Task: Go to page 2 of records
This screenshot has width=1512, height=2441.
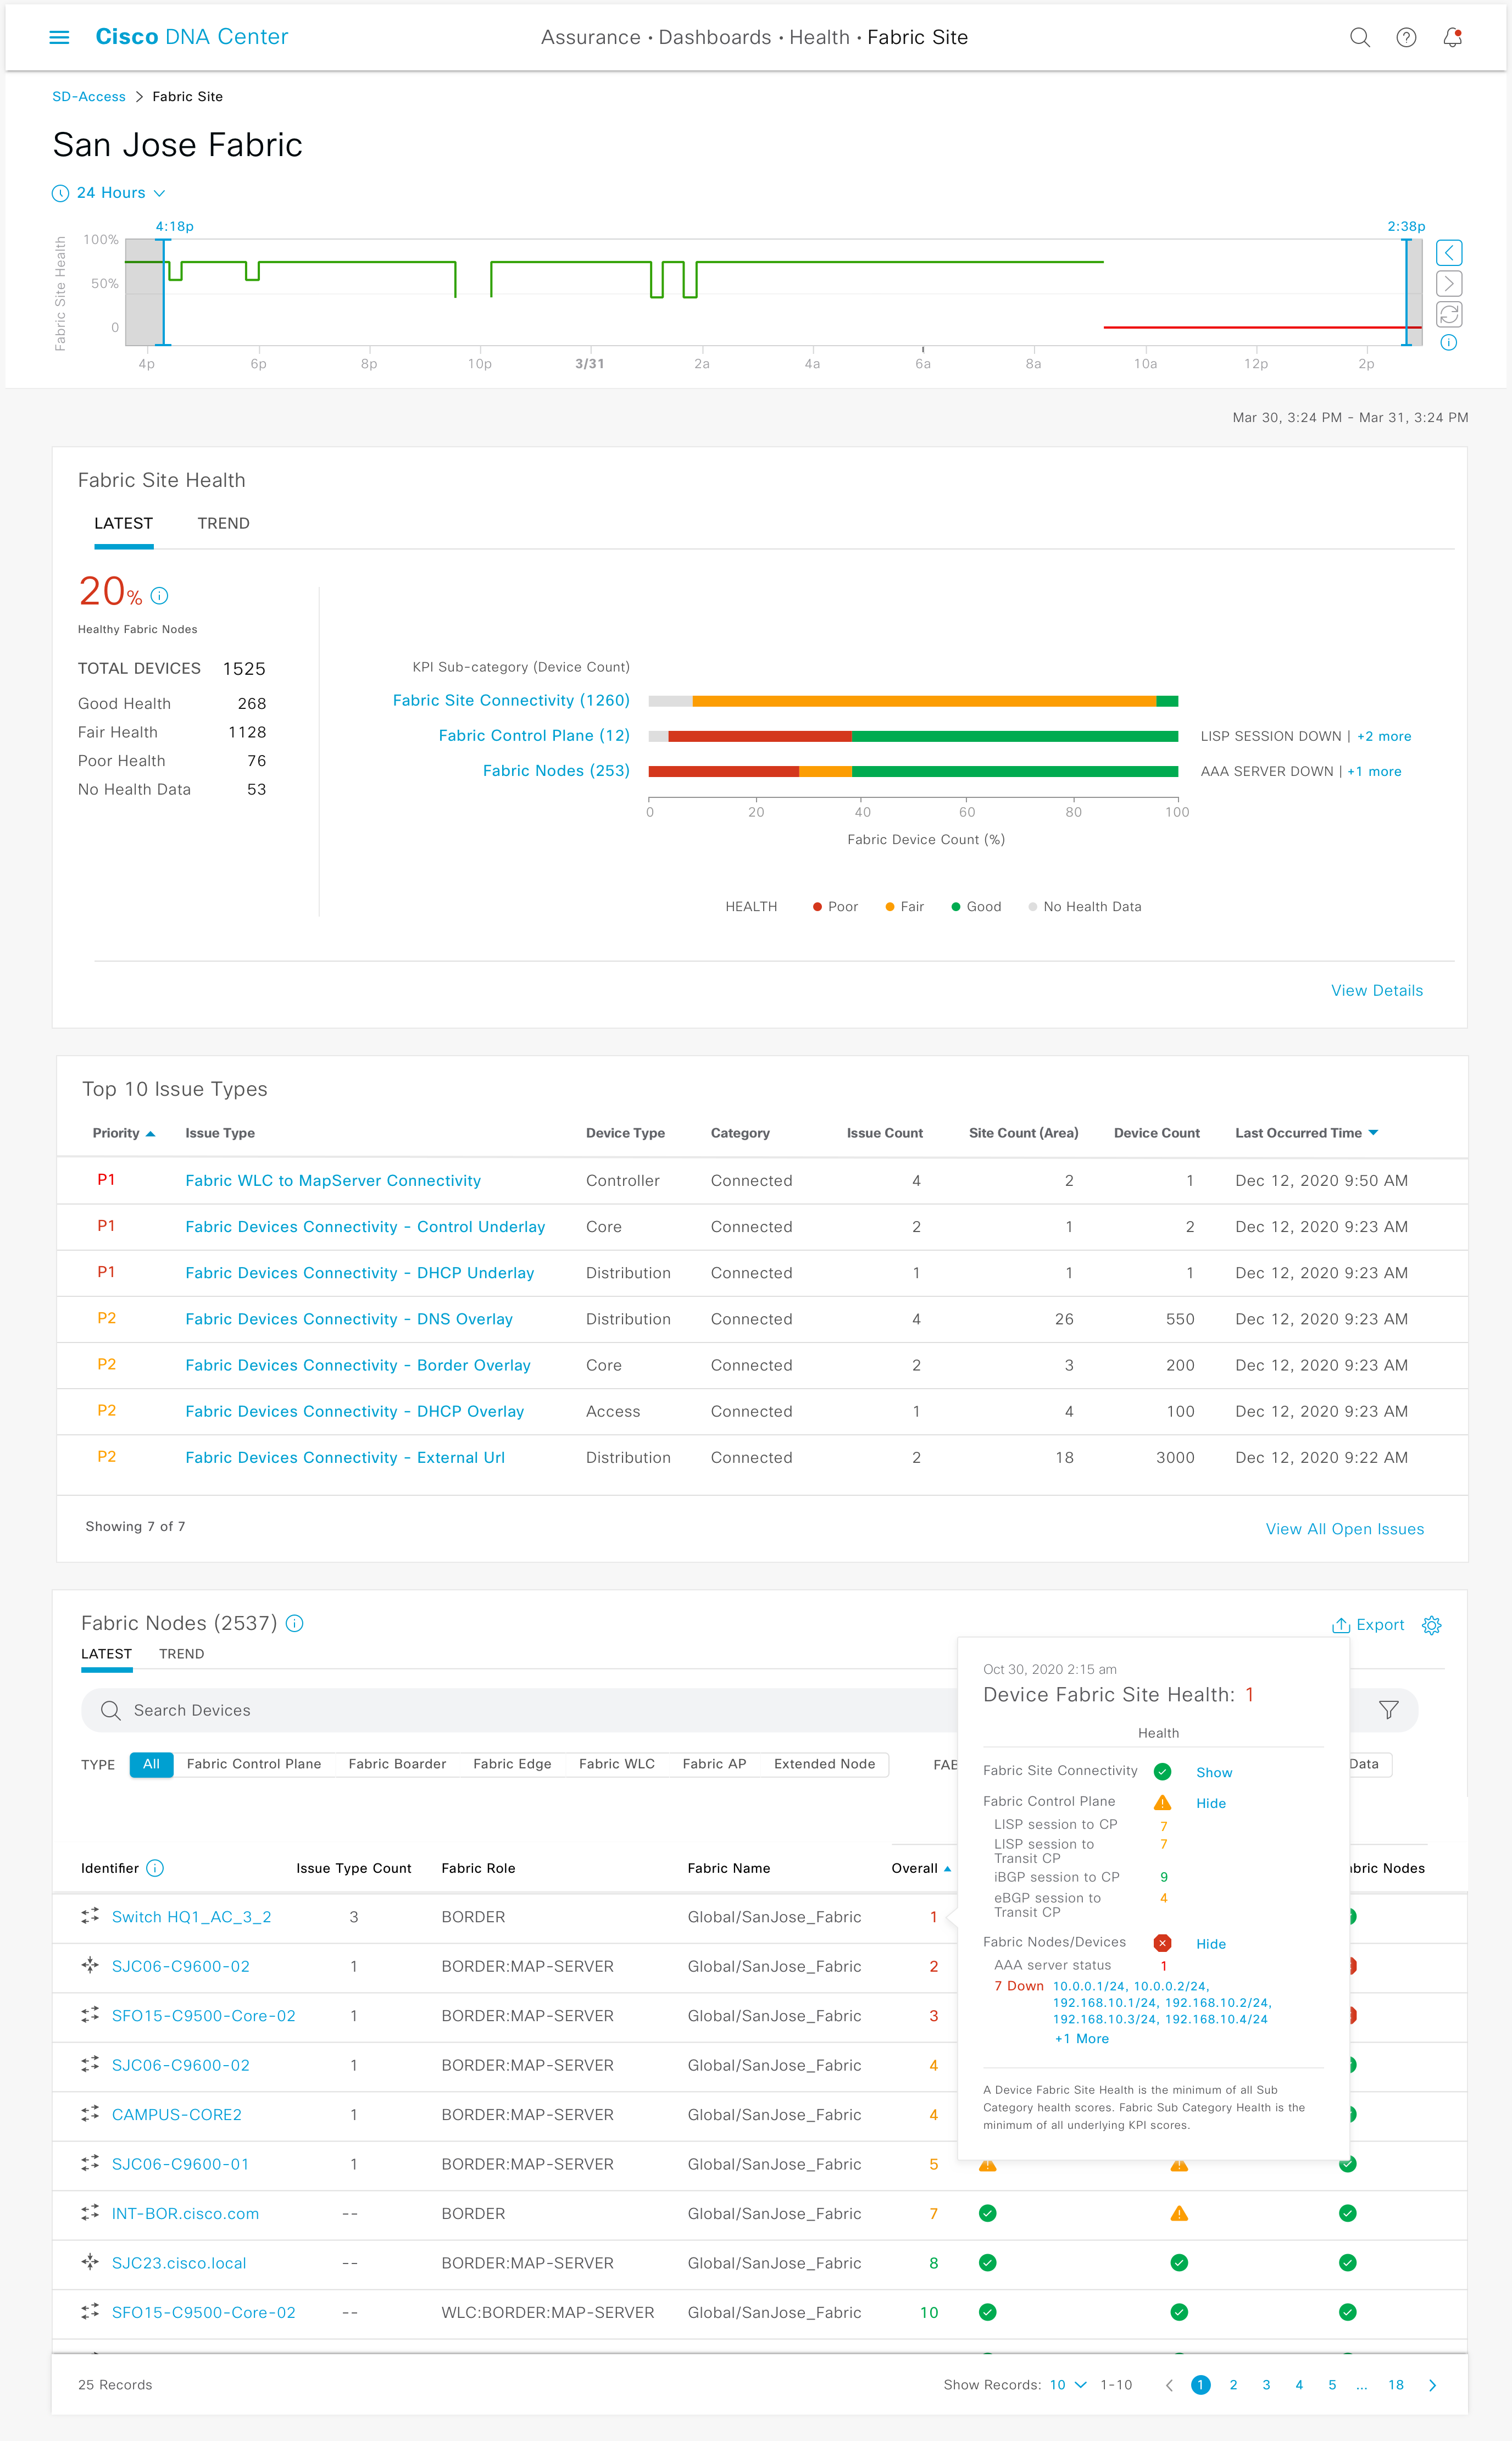Action: click(1233, 2385)
